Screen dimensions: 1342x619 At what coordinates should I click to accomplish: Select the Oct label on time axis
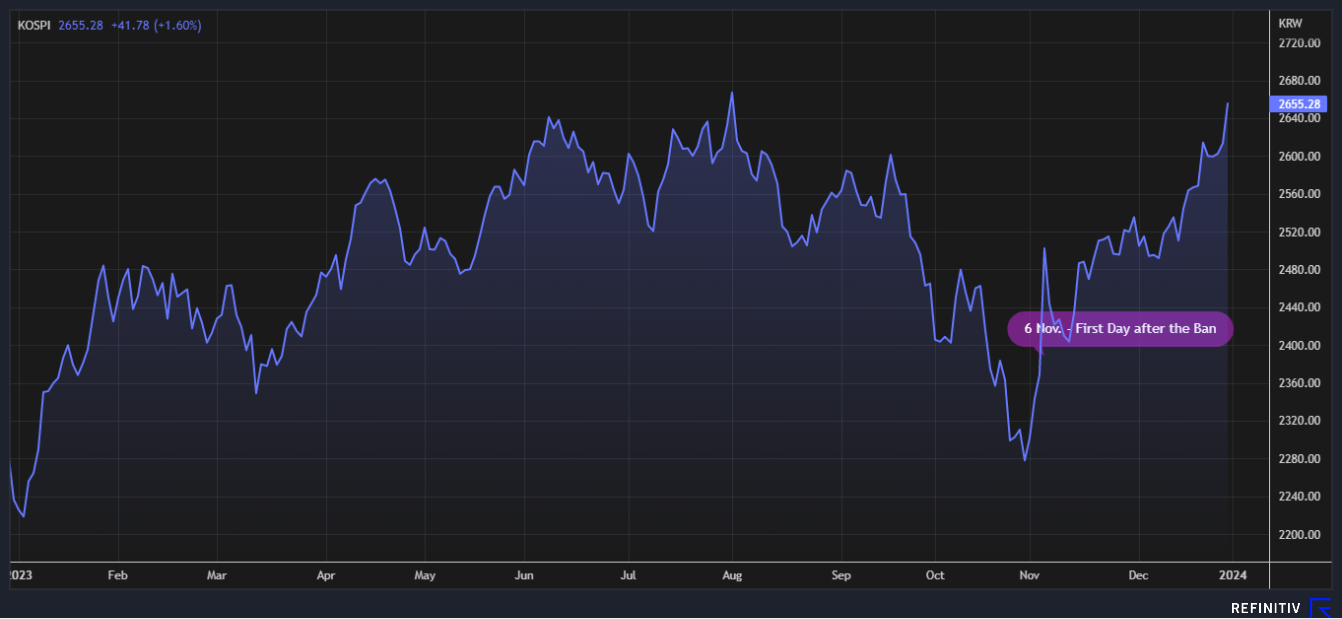[935, 576]
